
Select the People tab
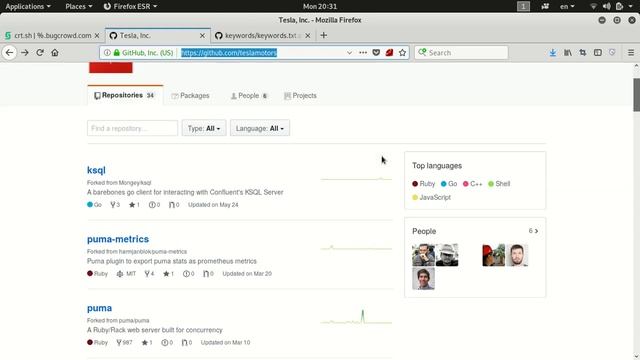249,96
